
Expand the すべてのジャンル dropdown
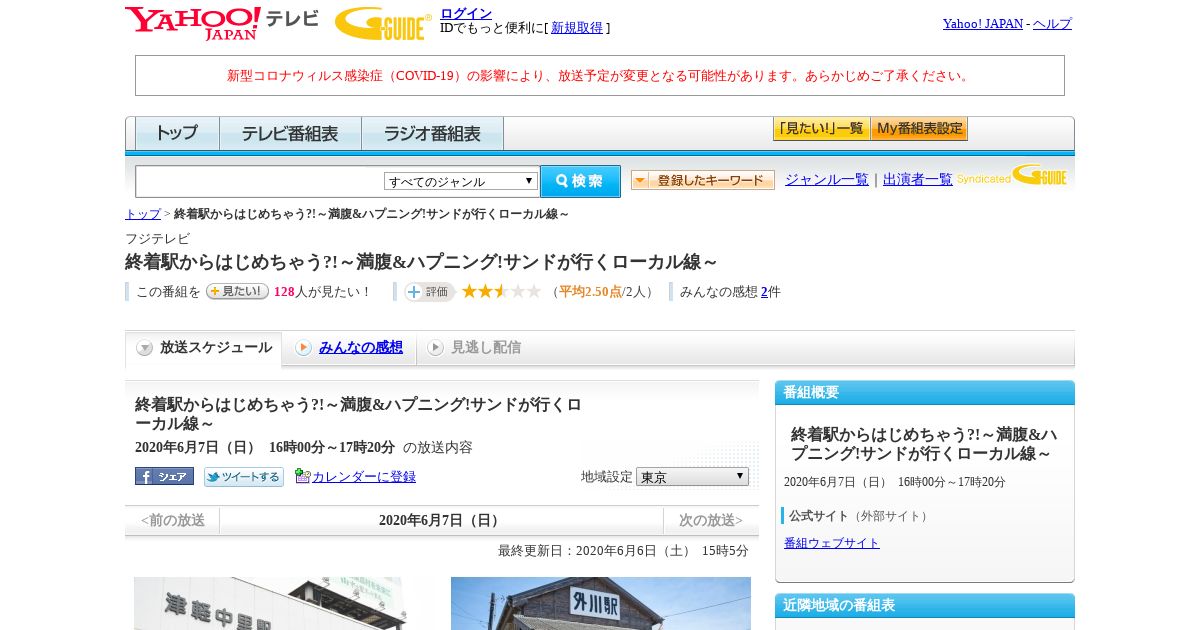[x=461, y=181]
